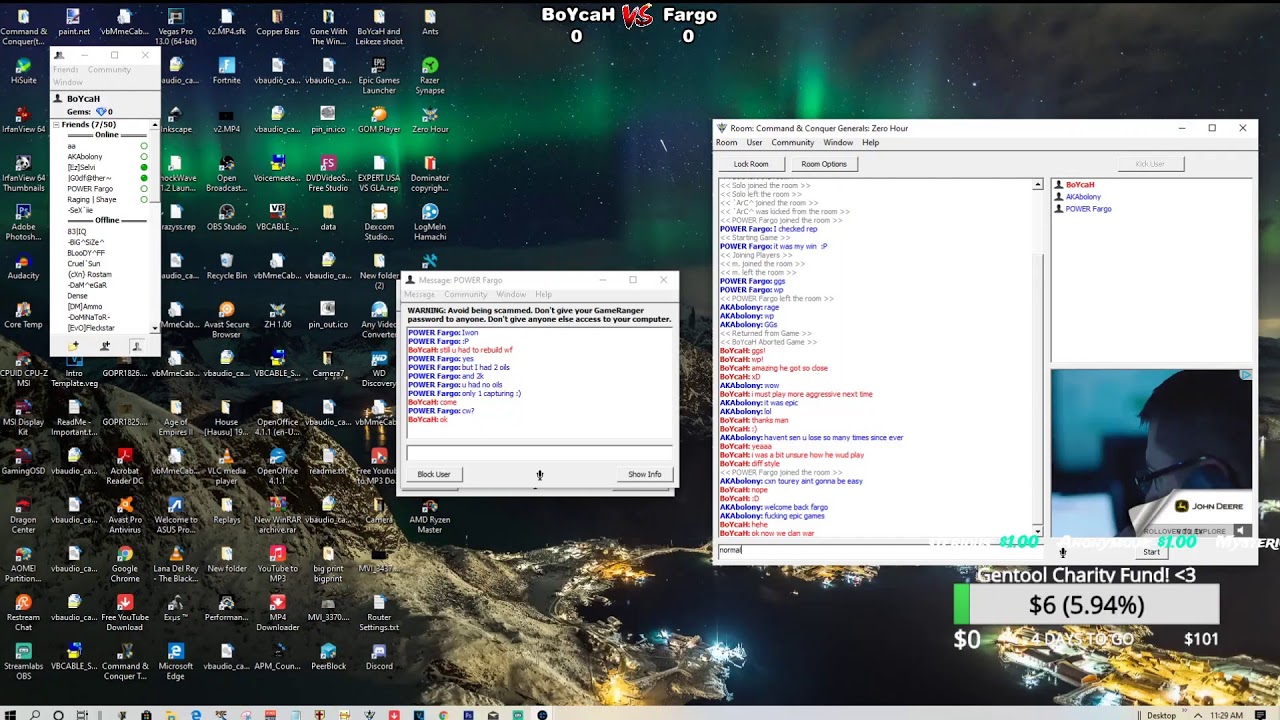Launch OBS Studio from the desktop
The image size is (1280, 720).
[x=226, y=217]
